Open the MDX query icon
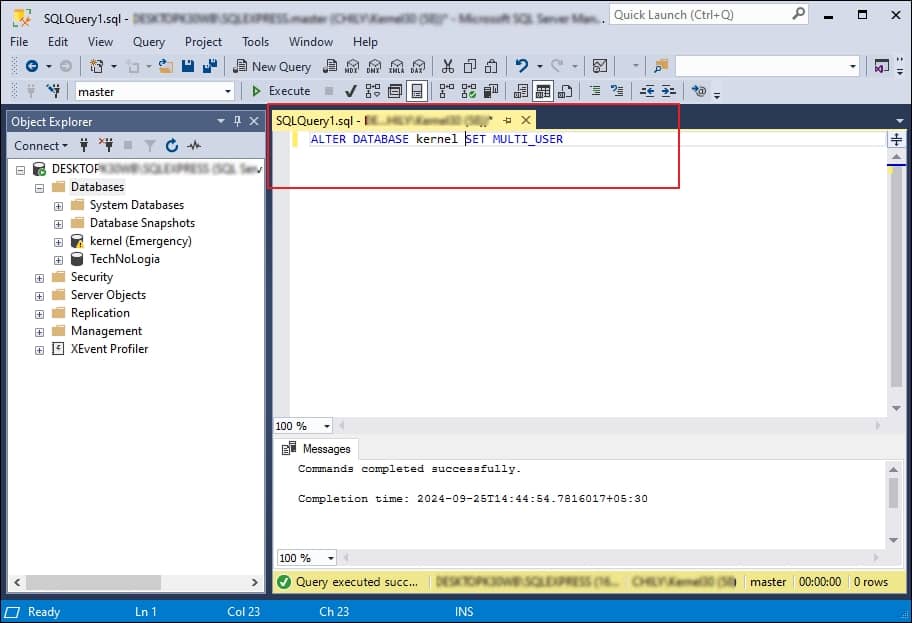Screen dimensions: 912x623 pyautogui.click(x=352, y=66)
